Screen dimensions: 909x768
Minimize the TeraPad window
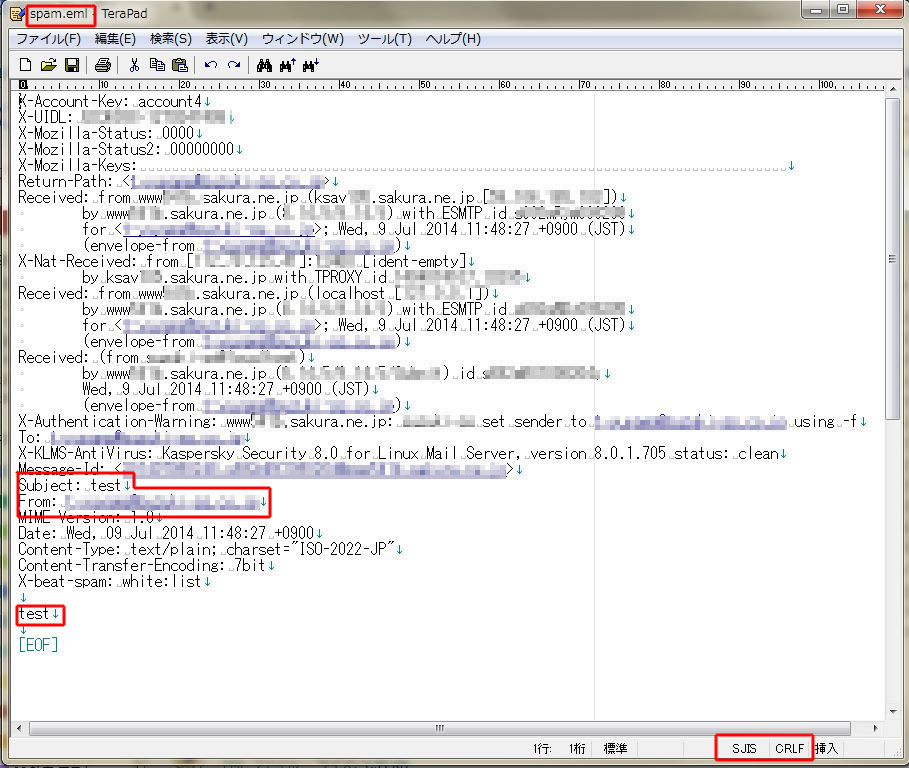[x=816, y=10]
